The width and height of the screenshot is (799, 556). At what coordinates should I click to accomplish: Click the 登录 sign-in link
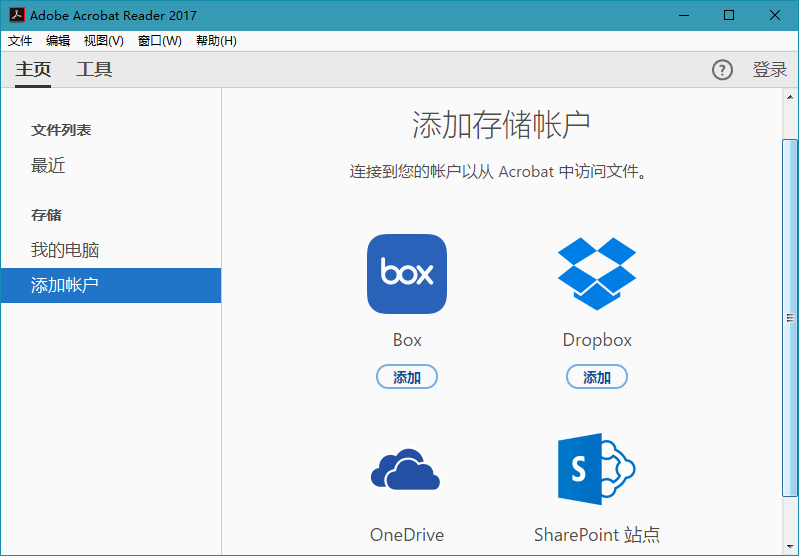(x=770, y=70)
